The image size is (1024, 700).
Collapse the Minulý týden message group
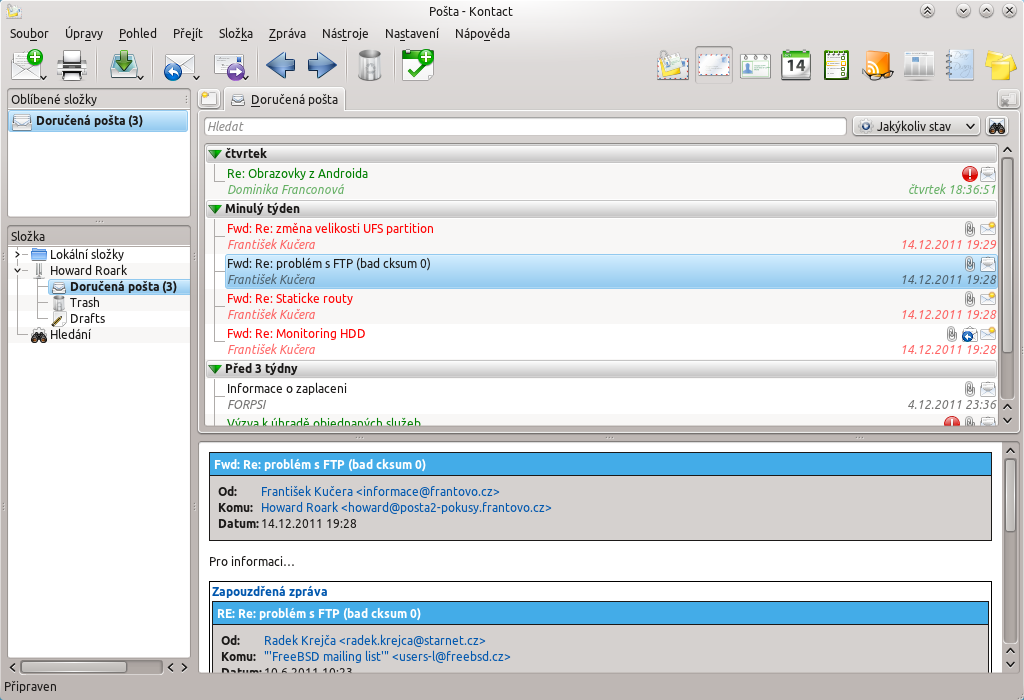[x=215, y=209]
